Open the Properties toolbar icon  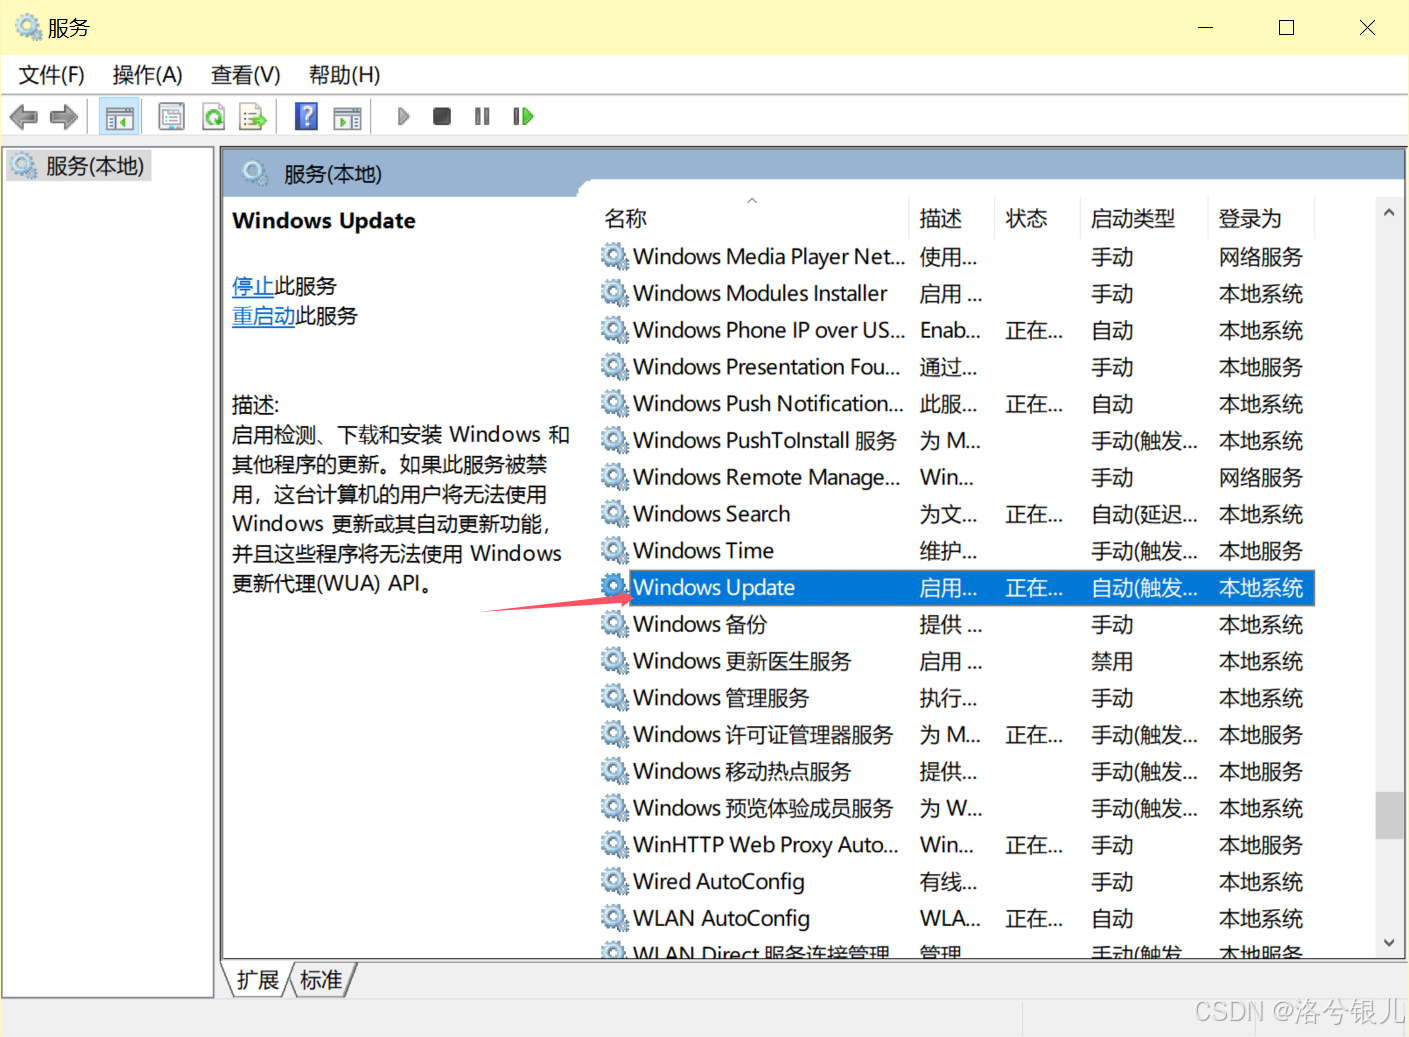tap(172, 117)
